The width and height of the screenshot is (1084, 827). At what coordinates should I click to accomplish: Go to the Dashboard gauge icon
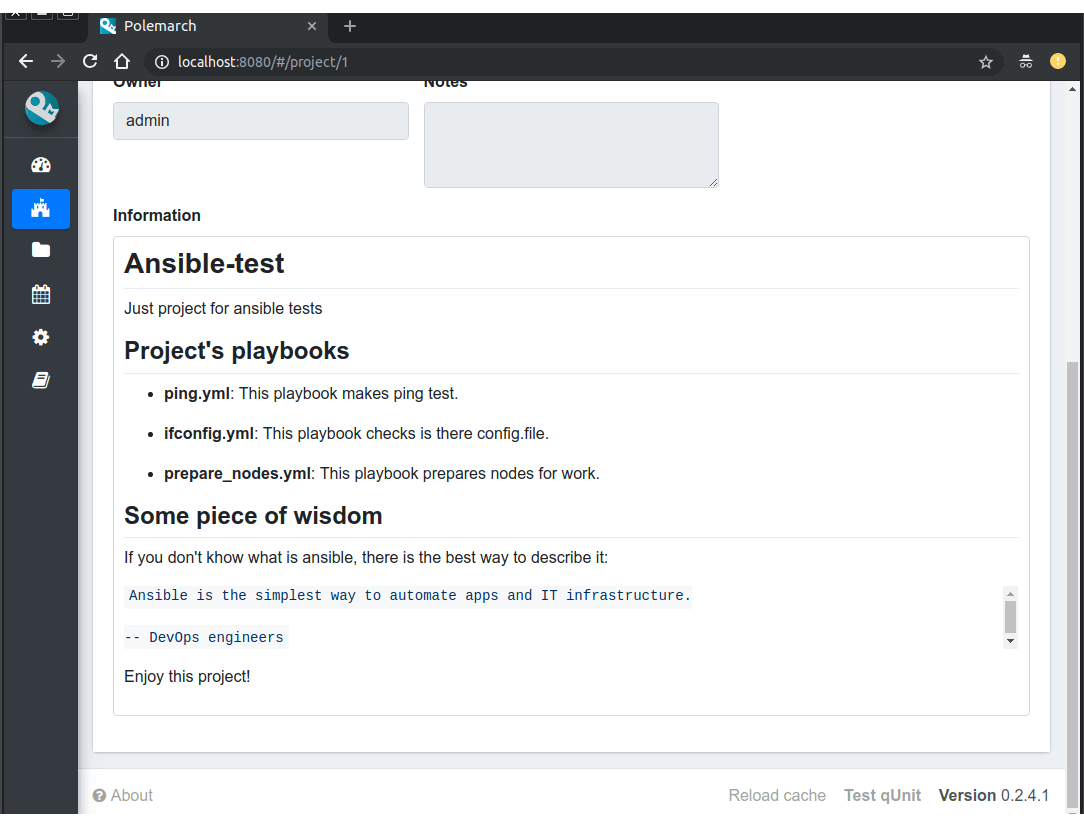coord(41,165)
